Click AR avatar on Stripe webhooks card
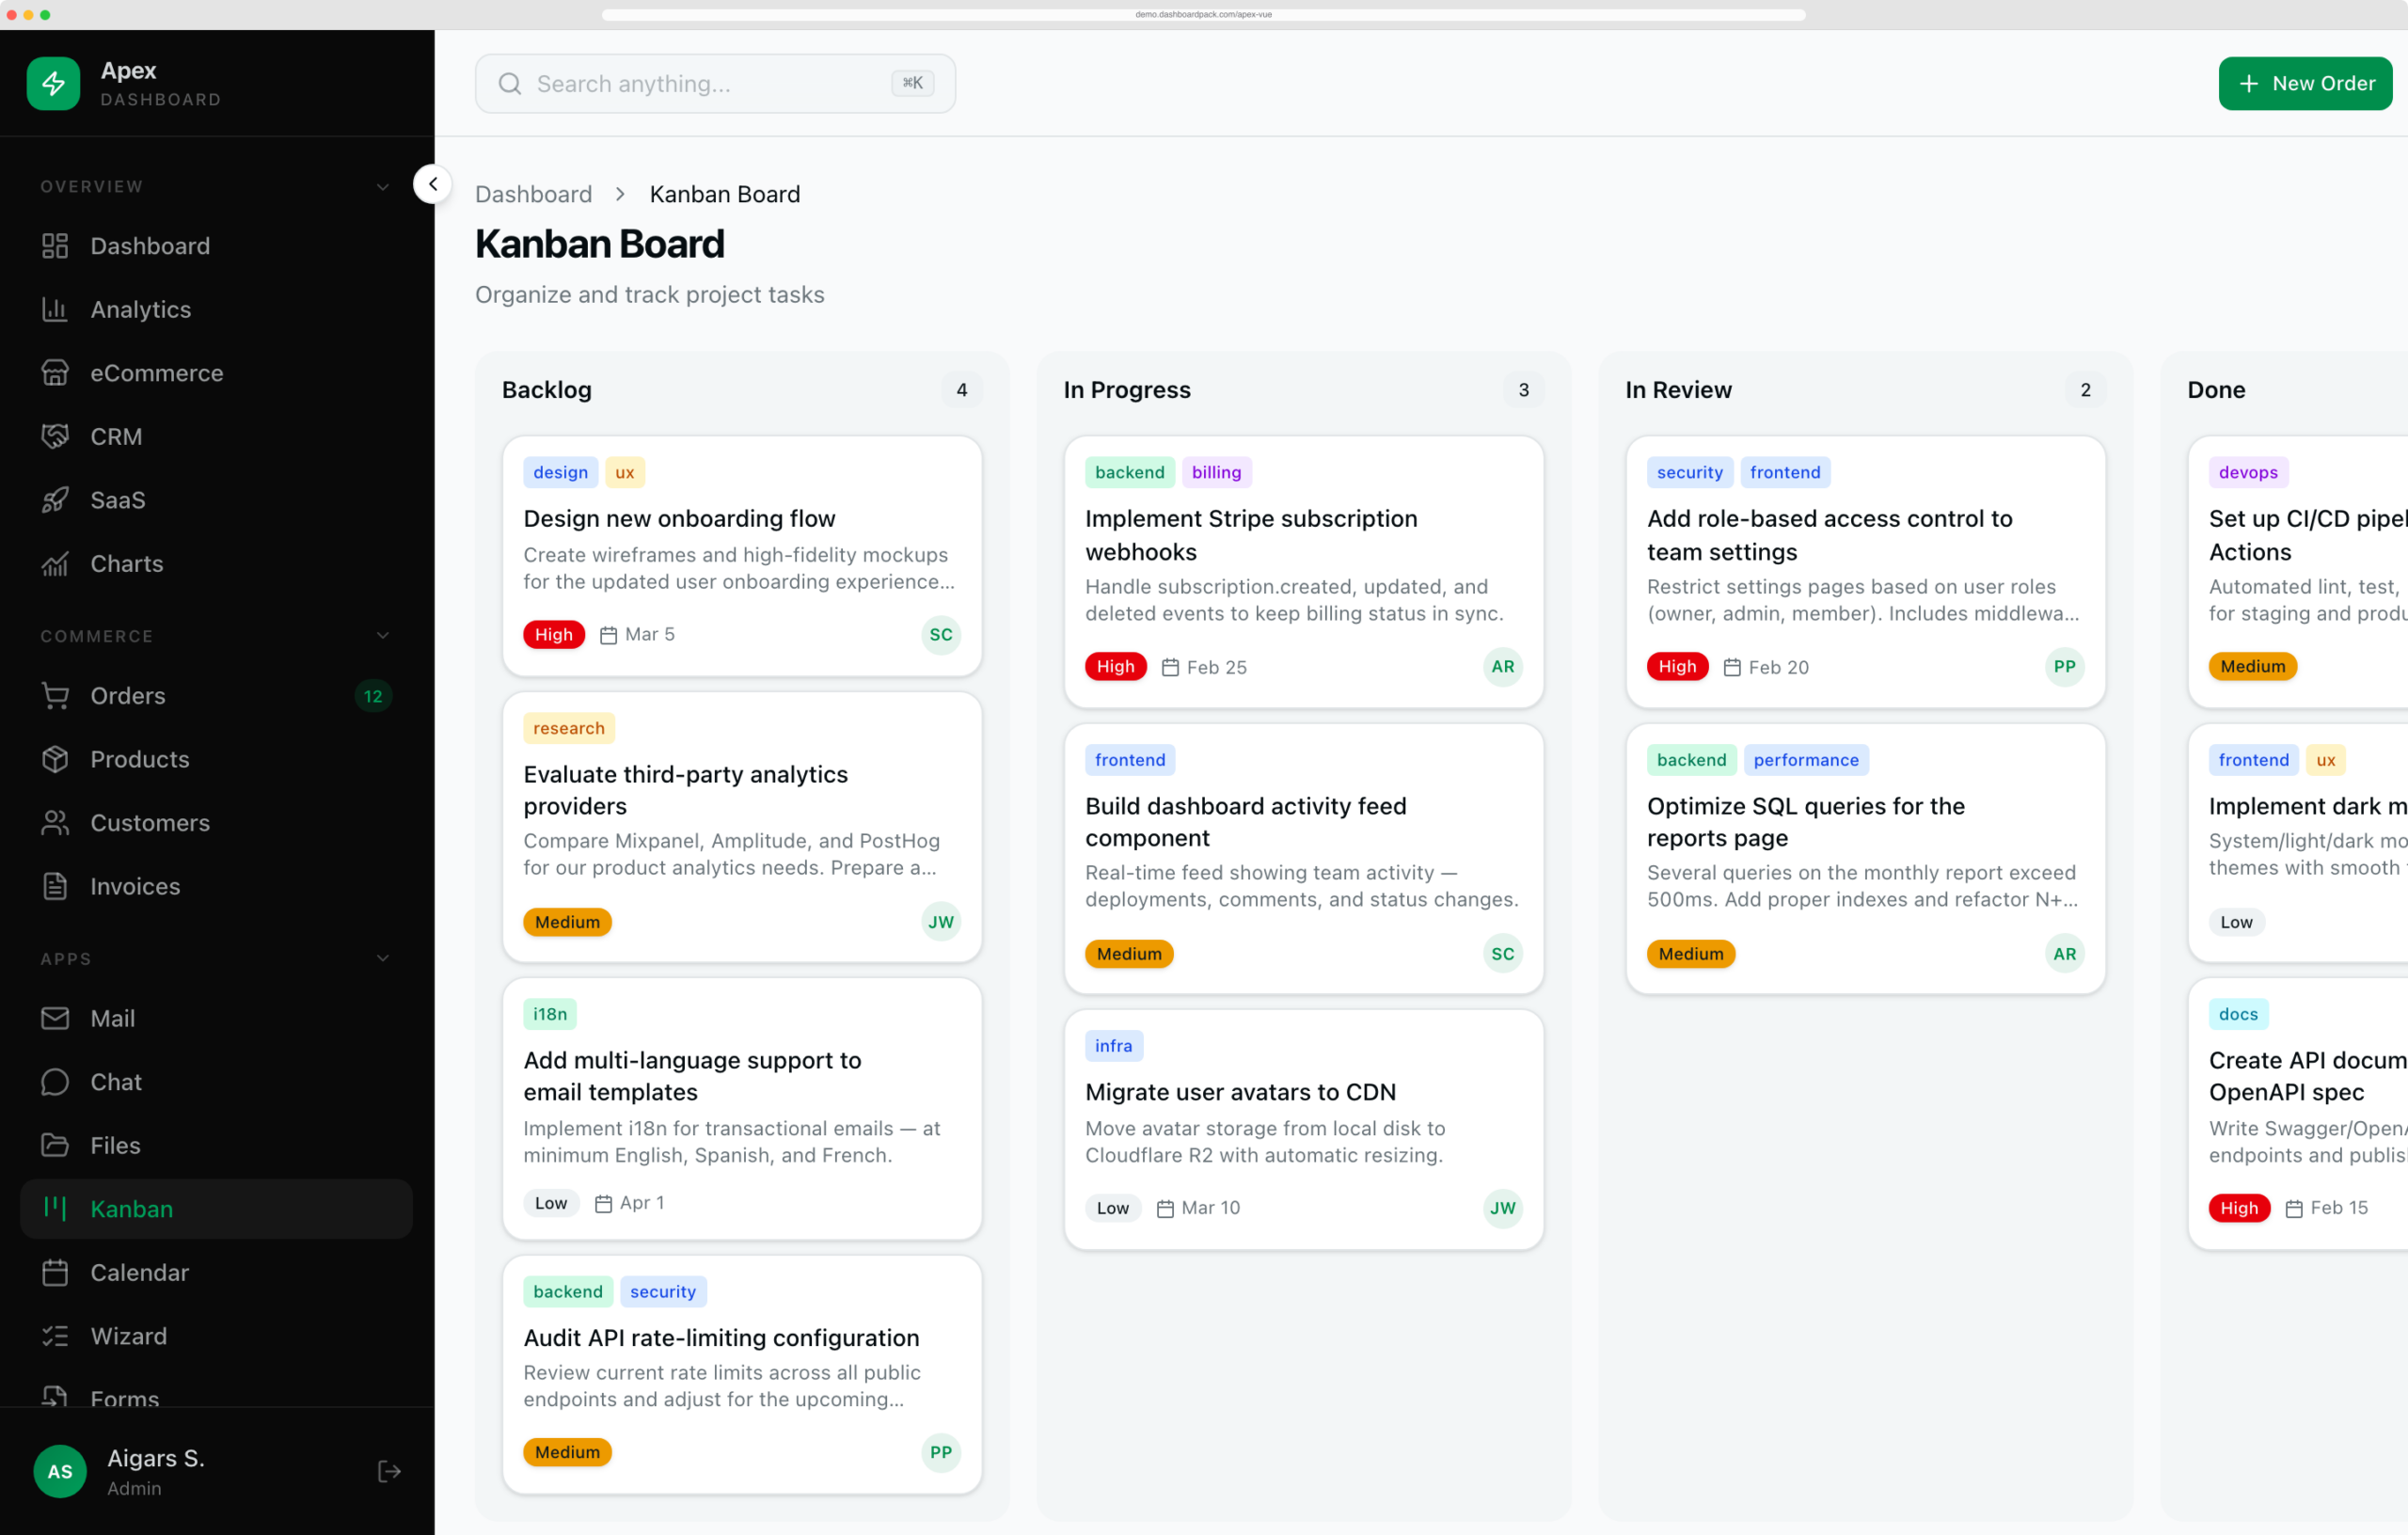Screen dimensions: 2408x1535 click(x=1503, y=667)
